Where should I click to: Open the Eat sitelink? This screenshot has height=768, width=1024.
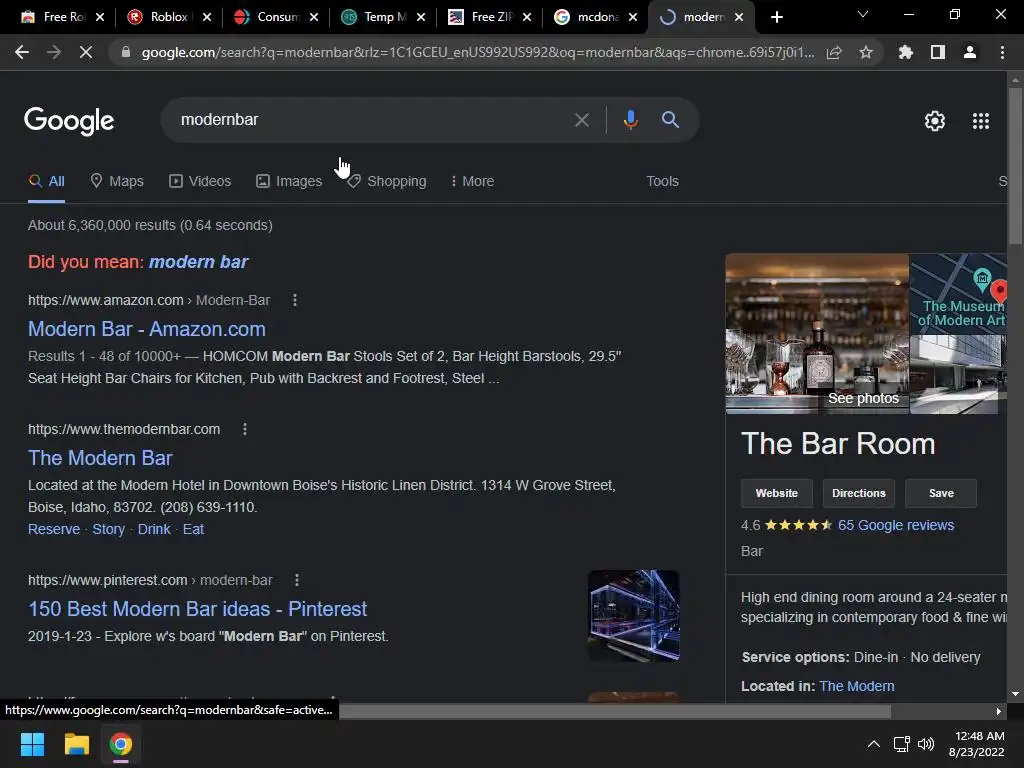[x=193, y=529]
